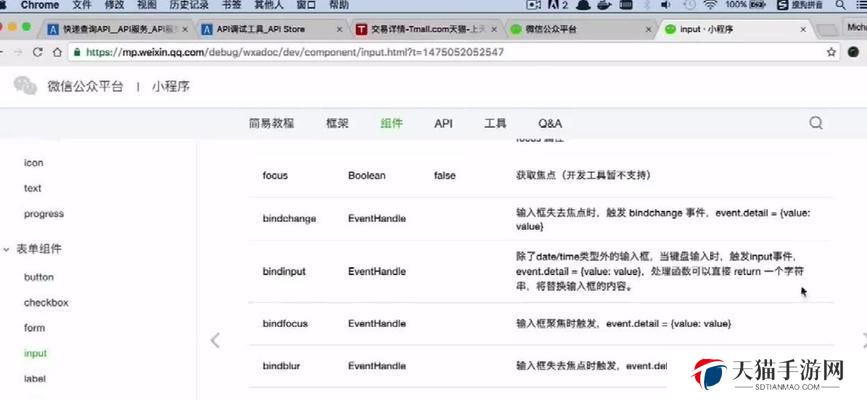Click the 小程序 link in the page header

(x=170, y=87)
